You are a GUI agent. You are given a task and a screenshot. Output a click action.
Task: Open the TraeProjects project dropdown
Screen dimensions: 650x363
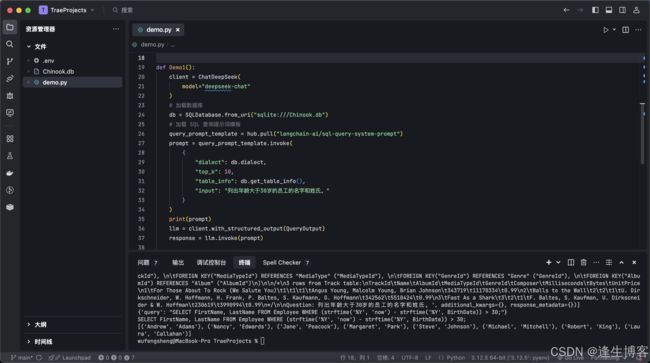click(x=67, y=10)
